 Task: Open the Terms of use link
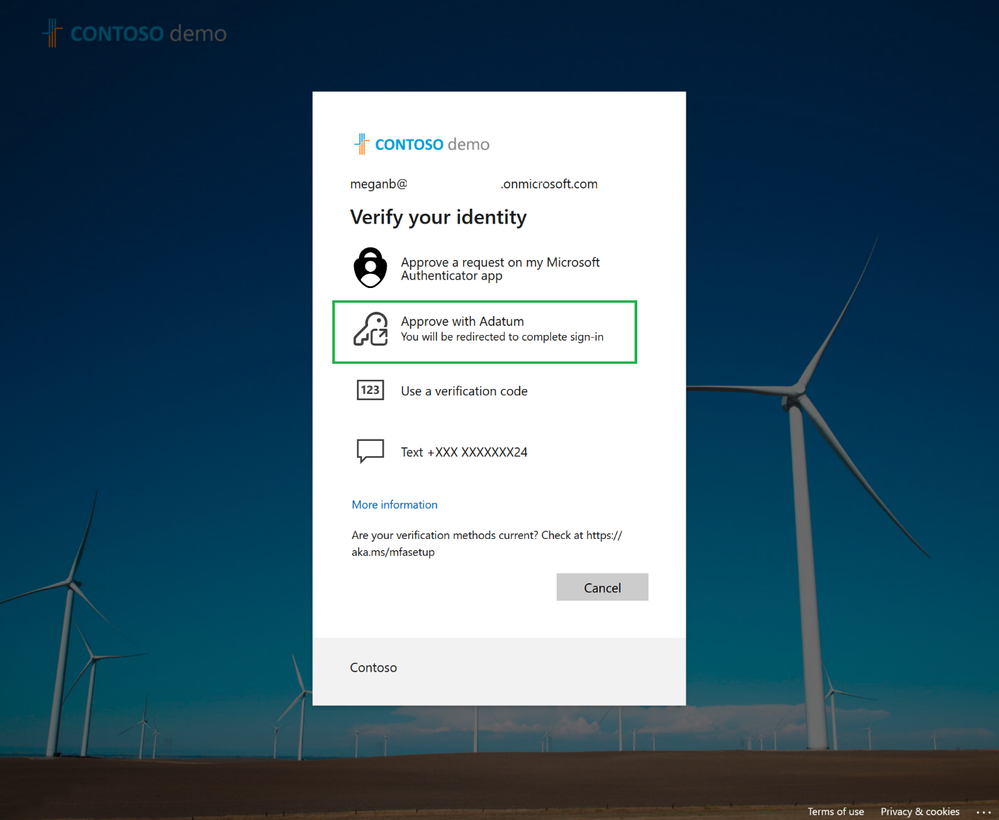coord(835,811)
